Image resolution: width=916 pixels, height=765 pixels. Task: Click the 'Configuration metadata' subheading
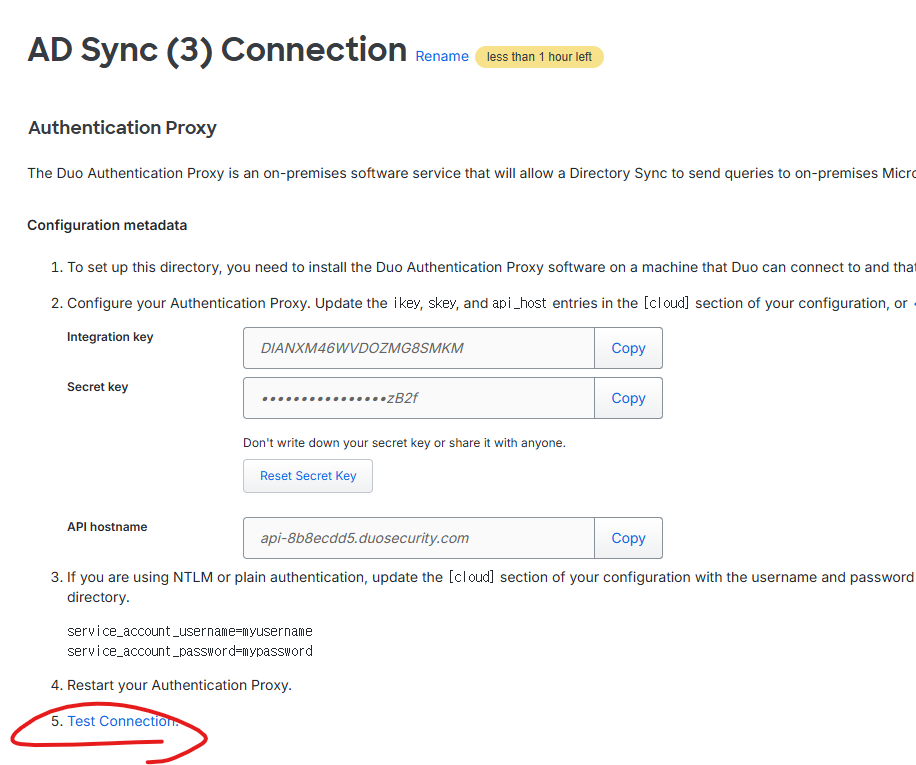pos(107,225)
